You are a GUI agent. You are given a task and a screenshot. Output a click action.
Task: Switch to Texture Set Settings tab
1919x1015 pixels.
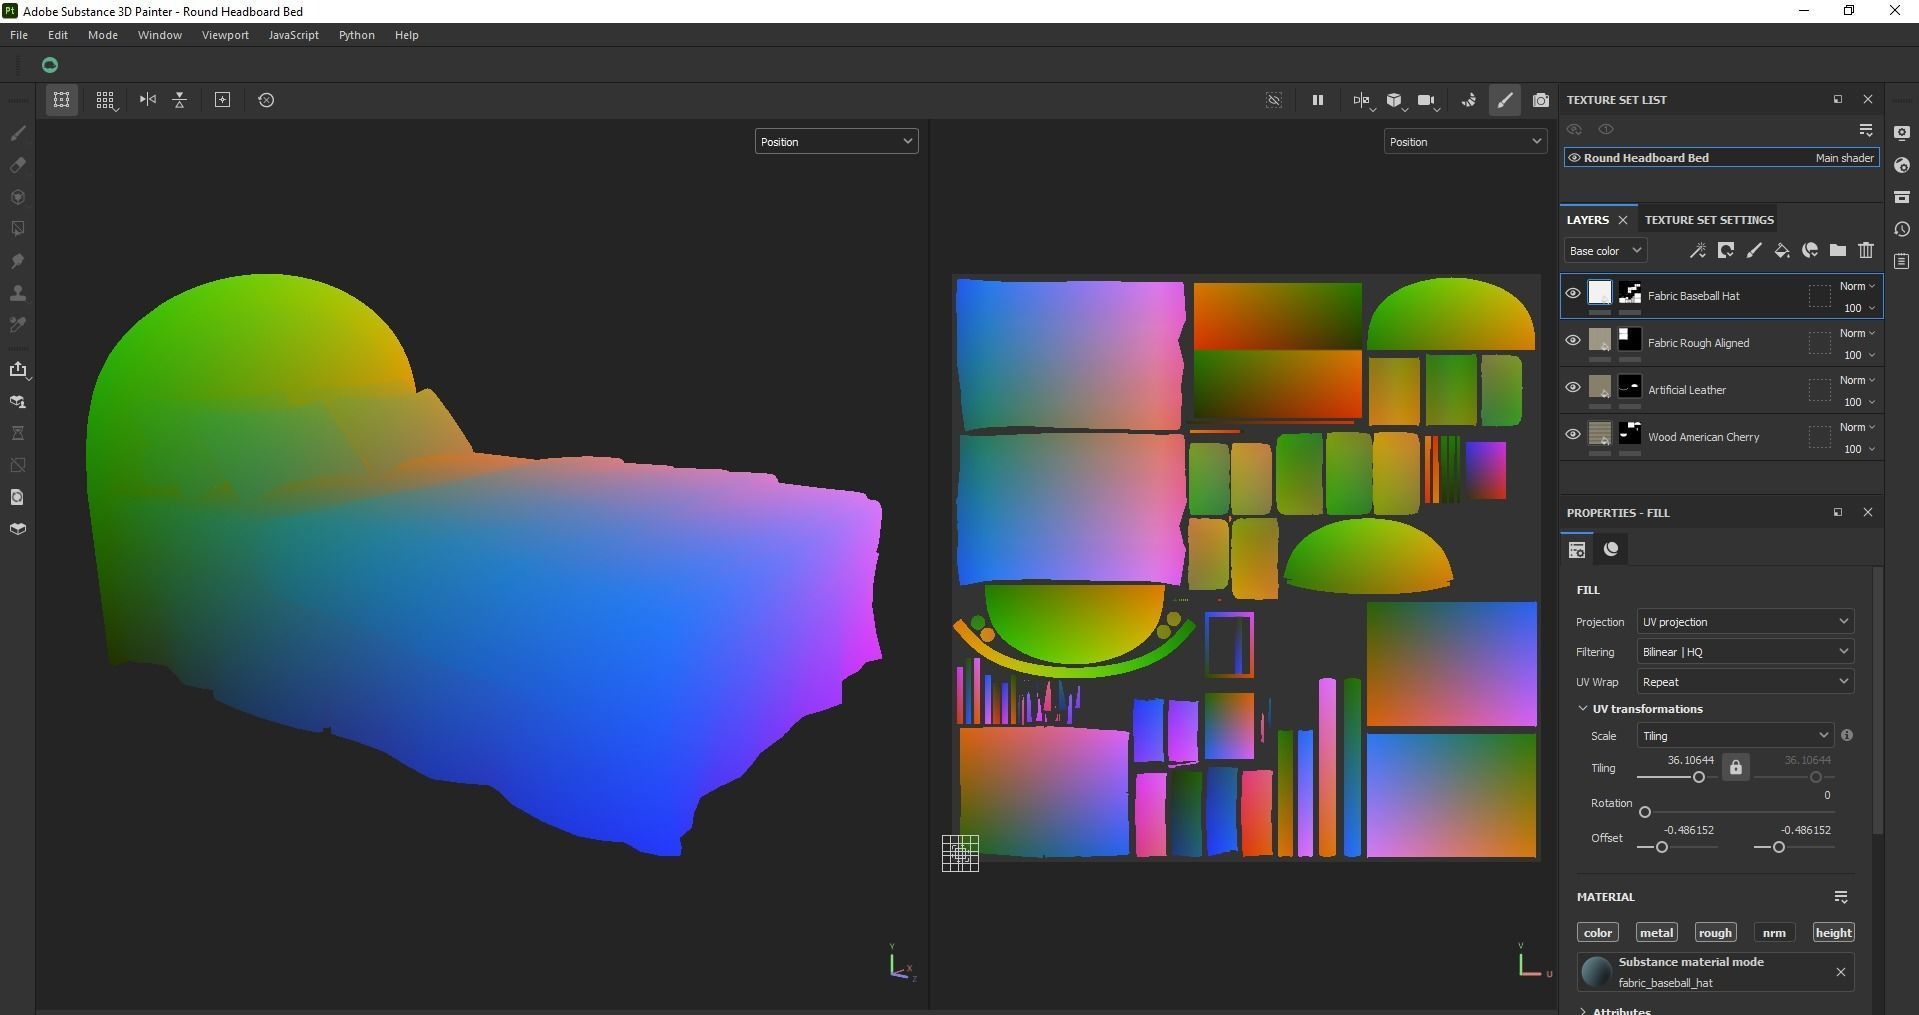1709,220
